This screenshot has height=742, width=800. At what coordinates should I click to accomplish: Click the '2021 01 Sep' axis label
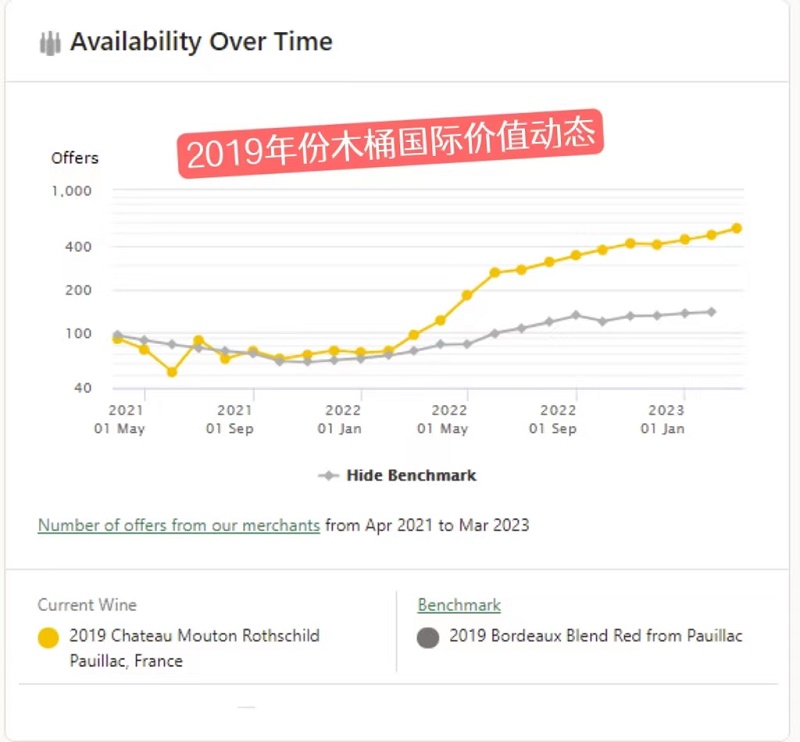point(230,419)
